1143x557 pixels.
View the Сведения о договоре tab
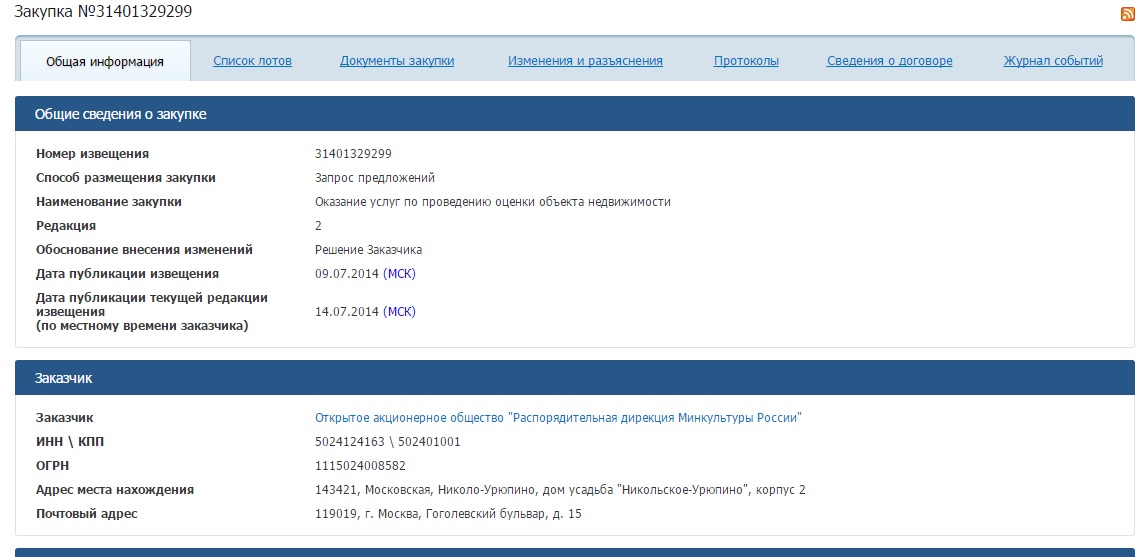tap(889, 61)
